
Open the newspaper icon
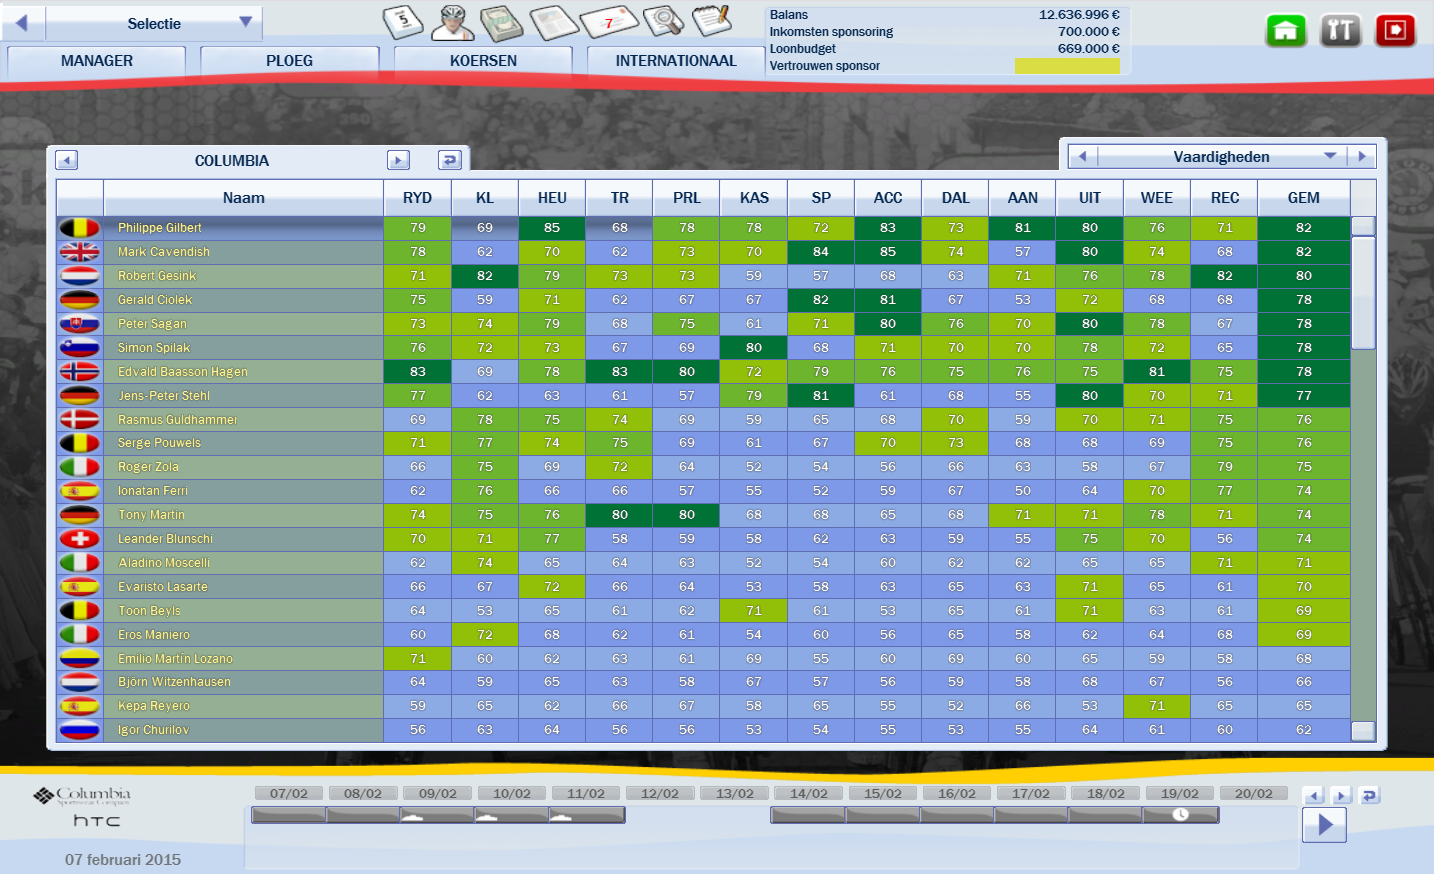(x=553, y=21)
